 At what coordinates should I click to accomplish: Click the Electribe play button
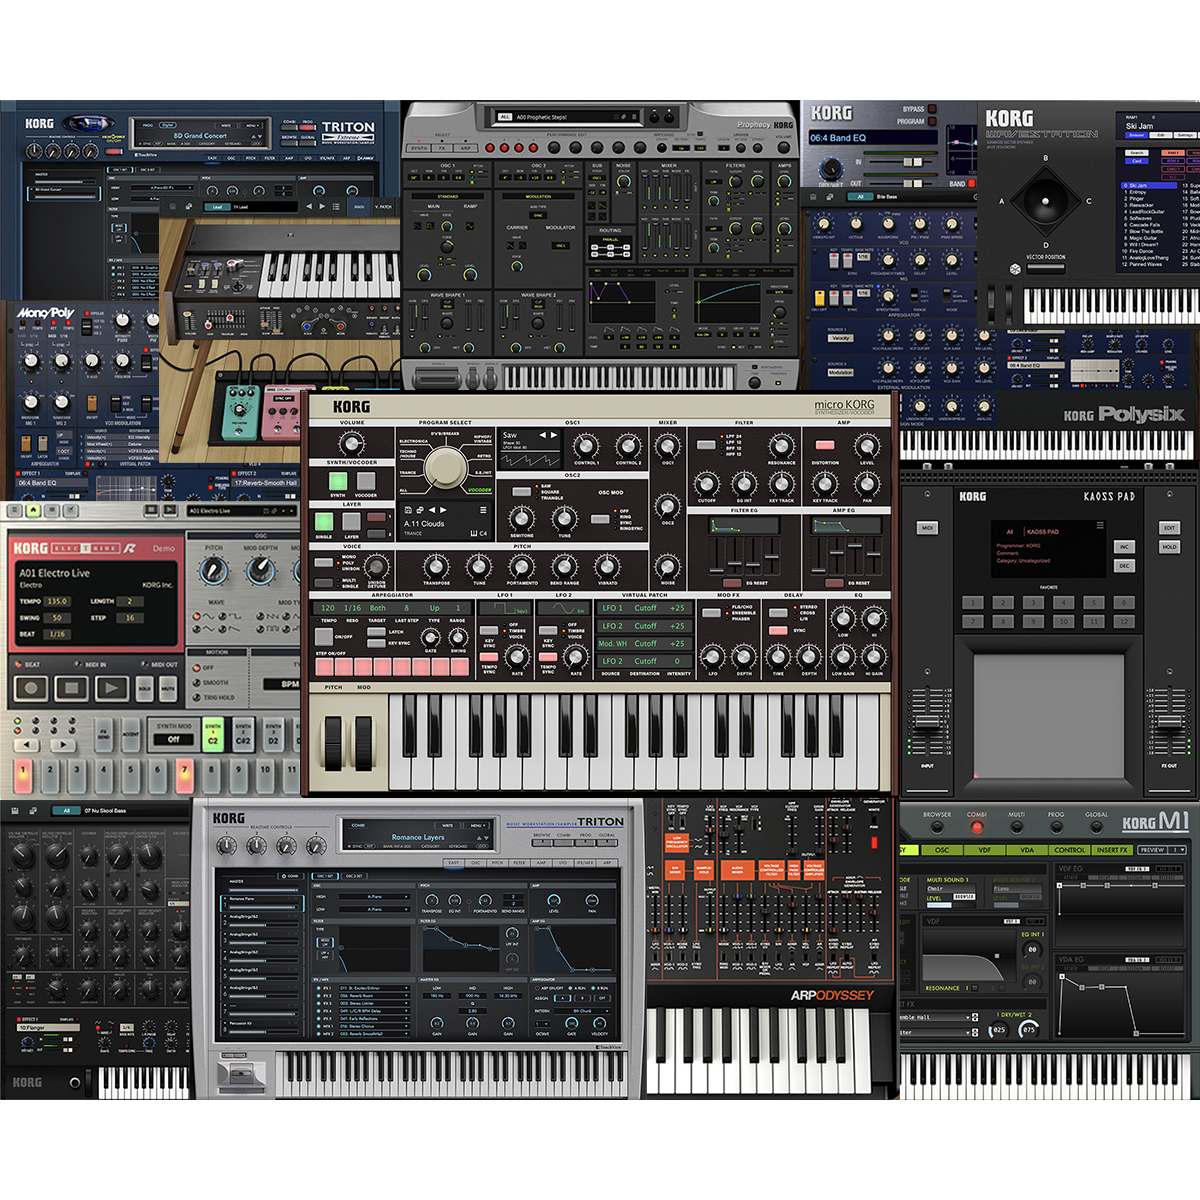pyautogui.click(x=111, y=688)
